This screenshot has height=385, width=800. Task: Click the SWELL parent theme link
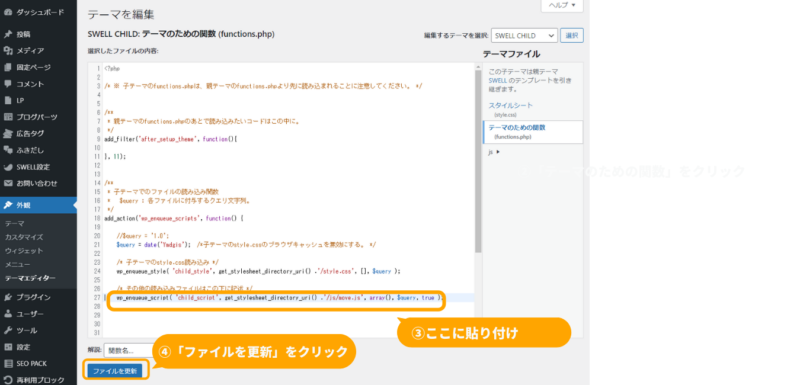[x=497, y=81]
